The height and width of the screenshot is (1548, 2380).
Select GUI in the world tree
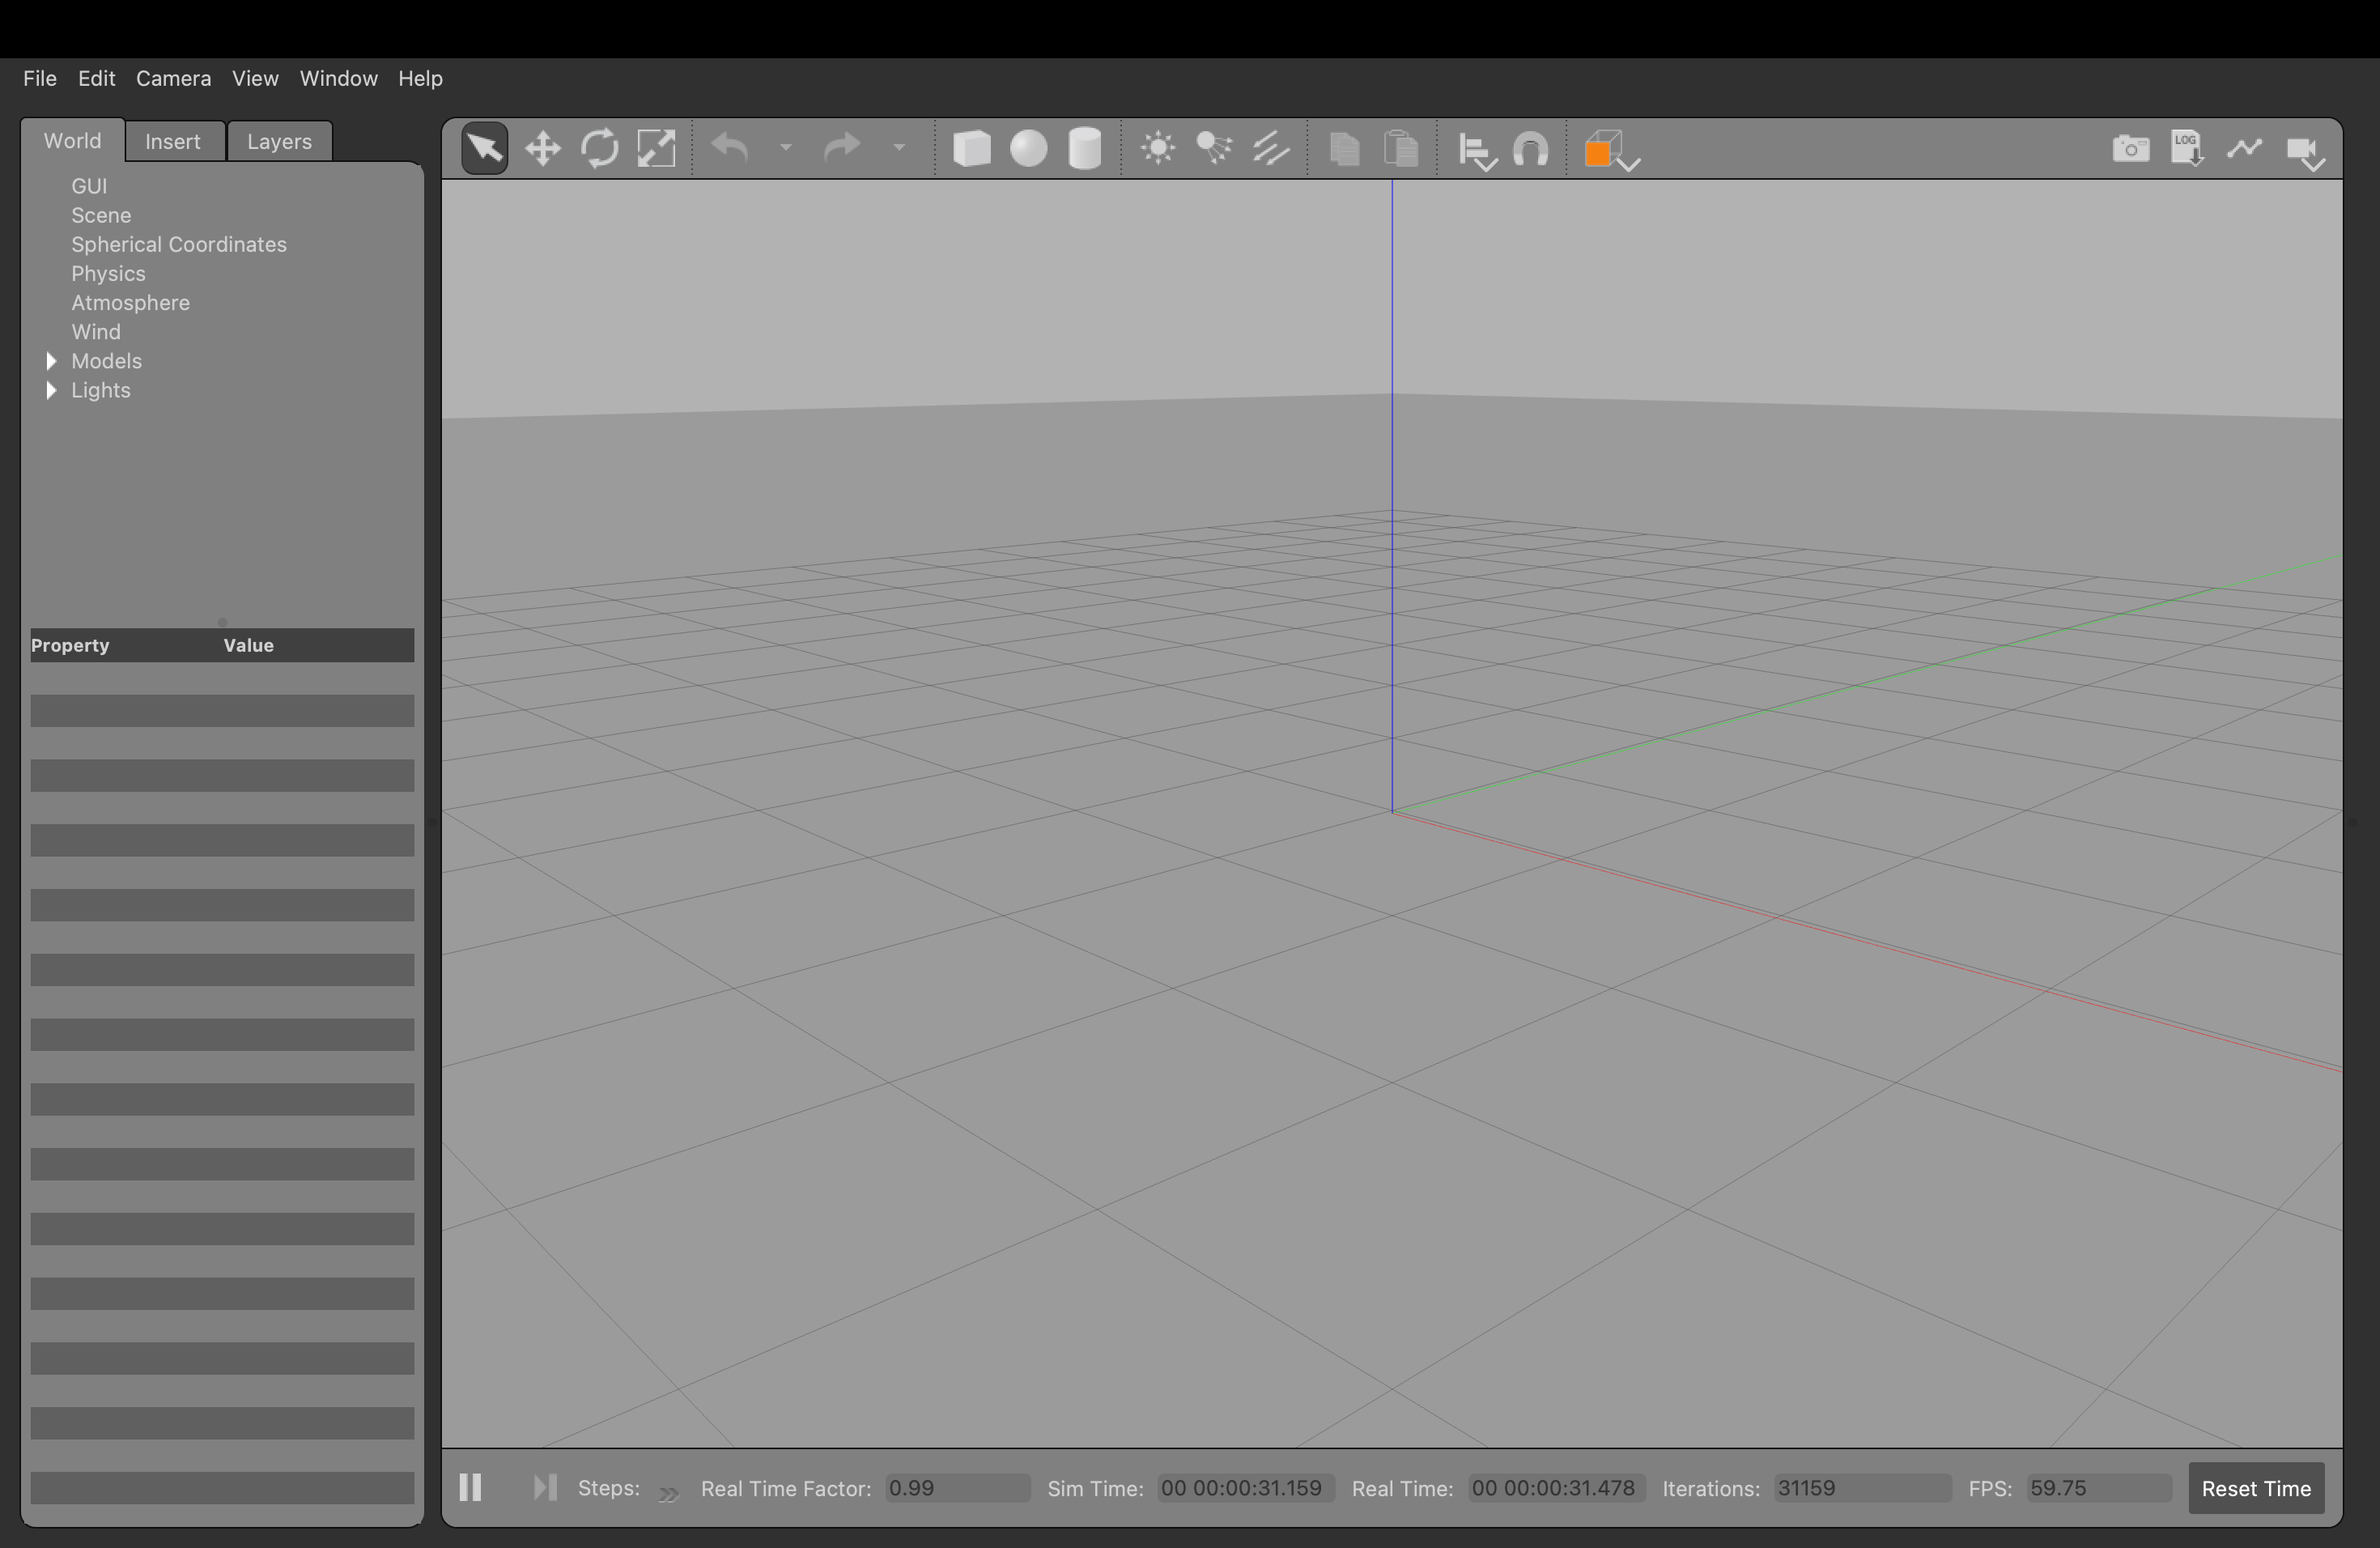[x=89, y=186]
